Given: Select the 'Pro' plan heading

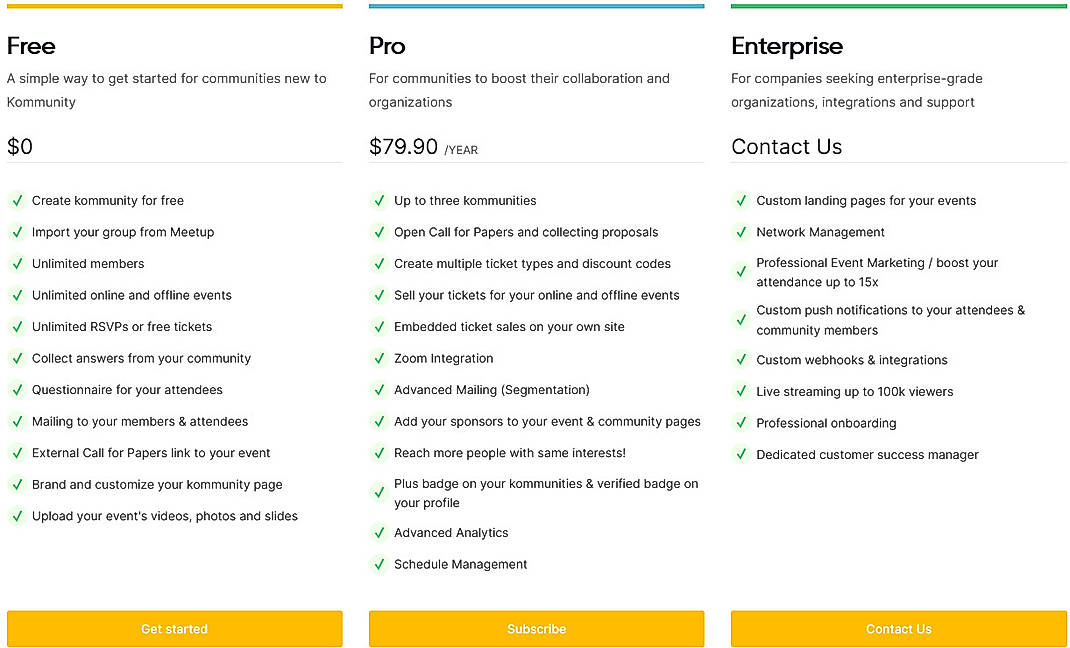Looking at the screenshot, I should [387, 46].
